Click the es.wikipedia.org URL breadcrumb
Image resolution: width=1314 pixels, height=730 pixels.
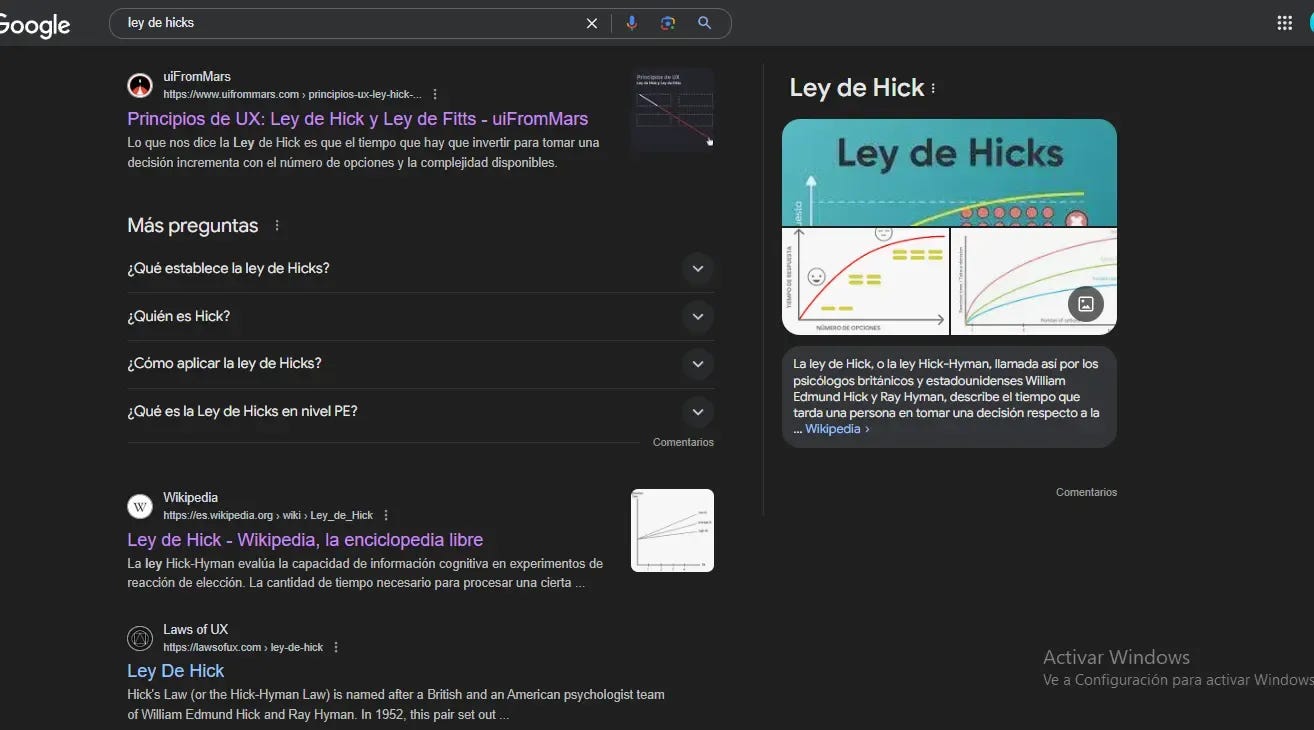click(x=268, y=515)
